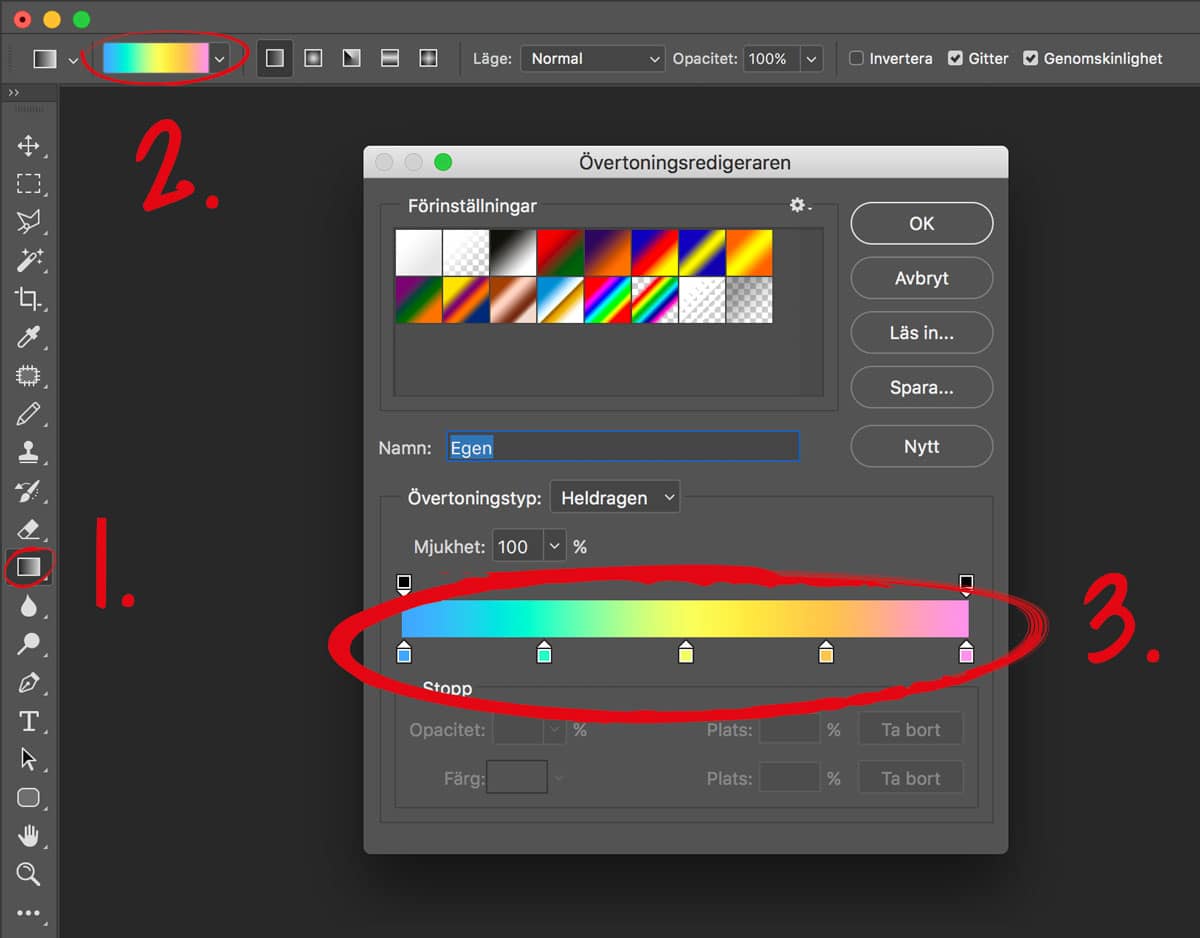Select the Blur drop tool
The width and height of the screenshot is (1200, 938).
(28, 606)
